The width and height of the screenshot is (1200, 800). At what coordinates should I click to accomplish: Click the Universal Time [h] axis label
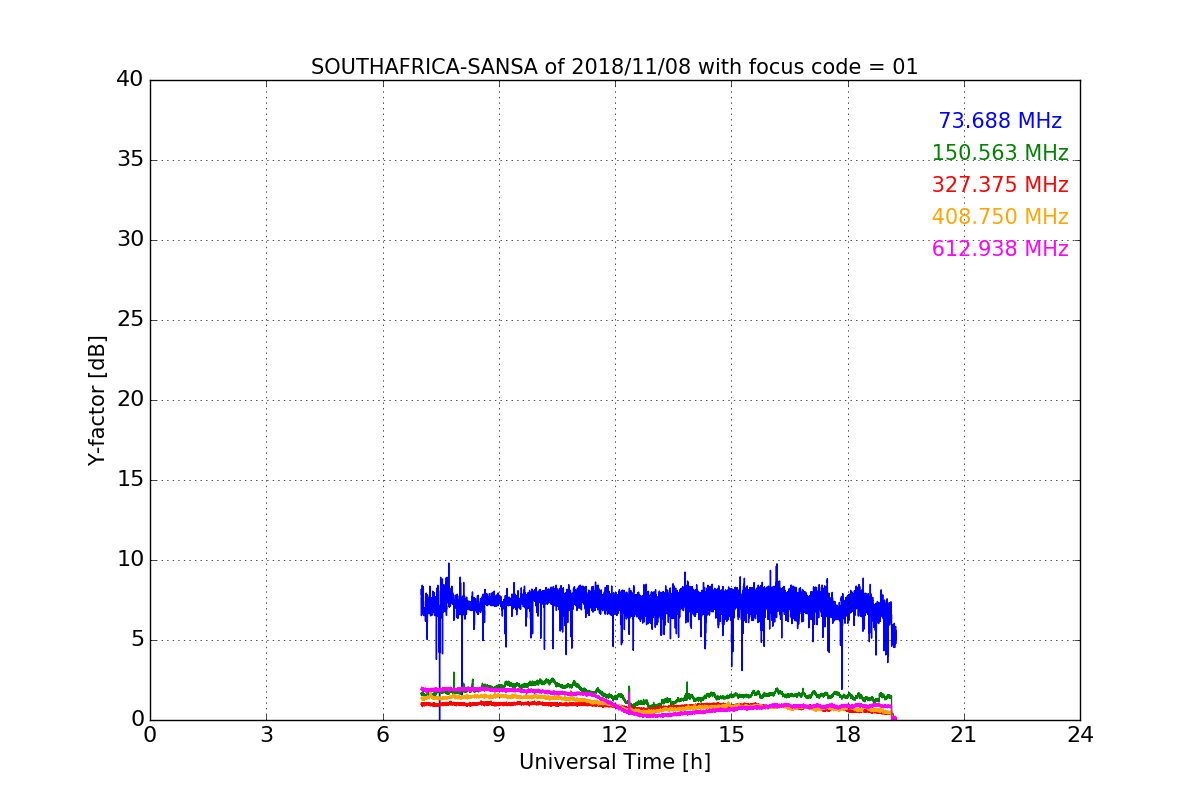point(614,762)
